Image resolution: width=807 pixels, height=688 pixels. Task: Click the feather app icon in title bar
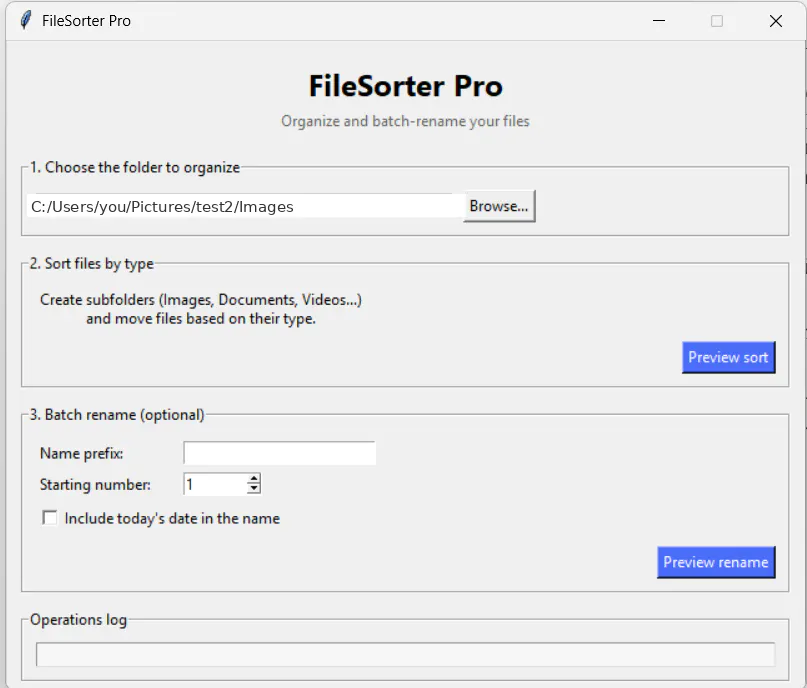25,21
